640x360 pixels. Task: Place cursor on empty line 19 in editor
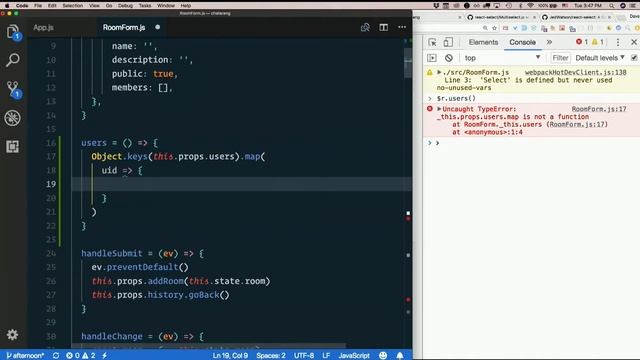241,184
